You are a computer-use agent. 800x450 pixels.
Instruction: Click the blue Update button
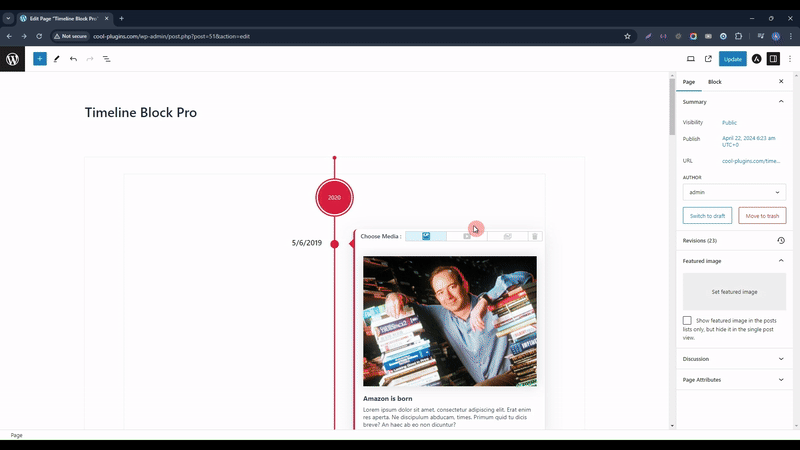point(733,59)
